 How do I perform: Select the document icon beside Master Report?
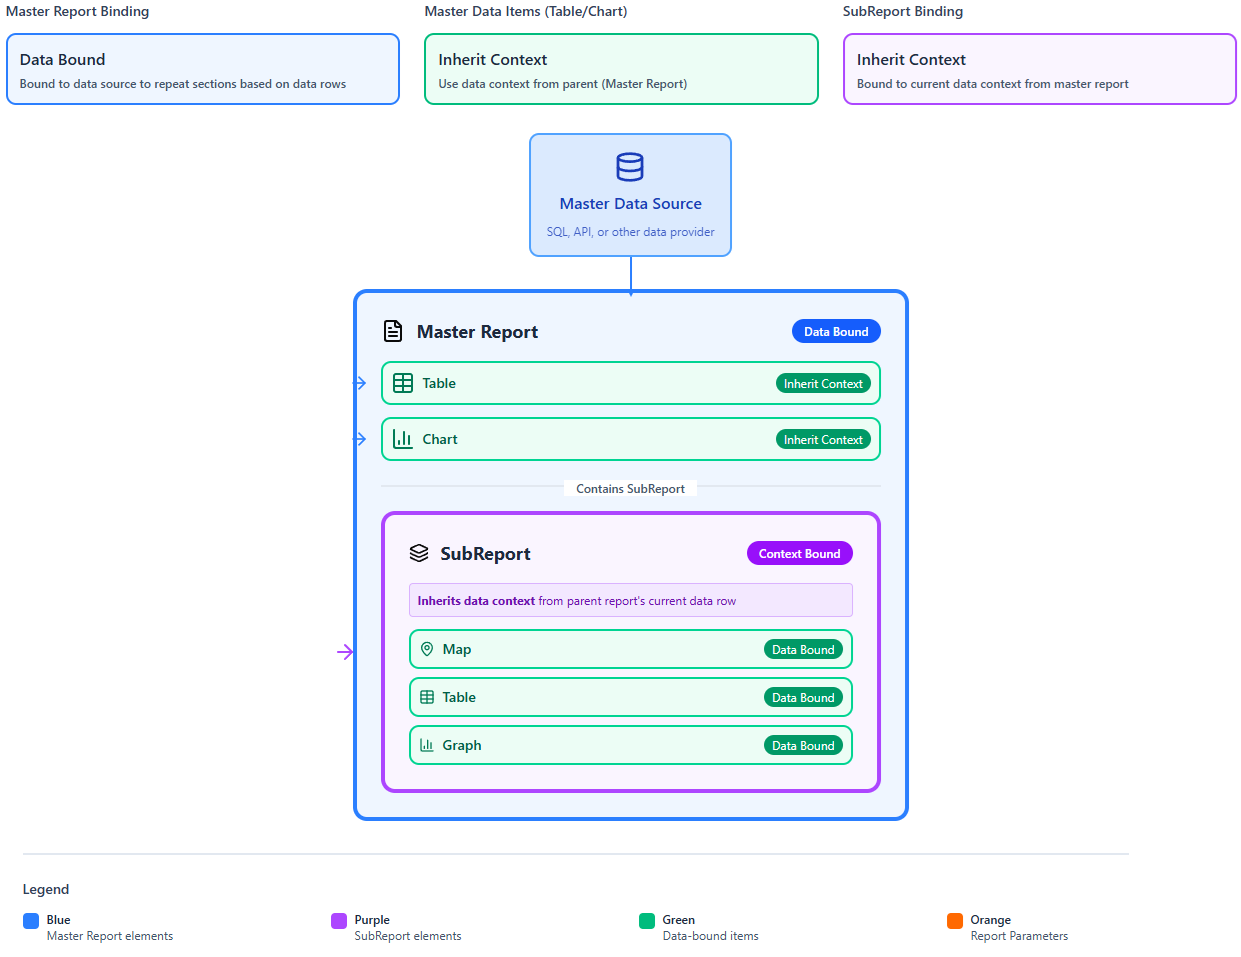click(x=392, y=331)
